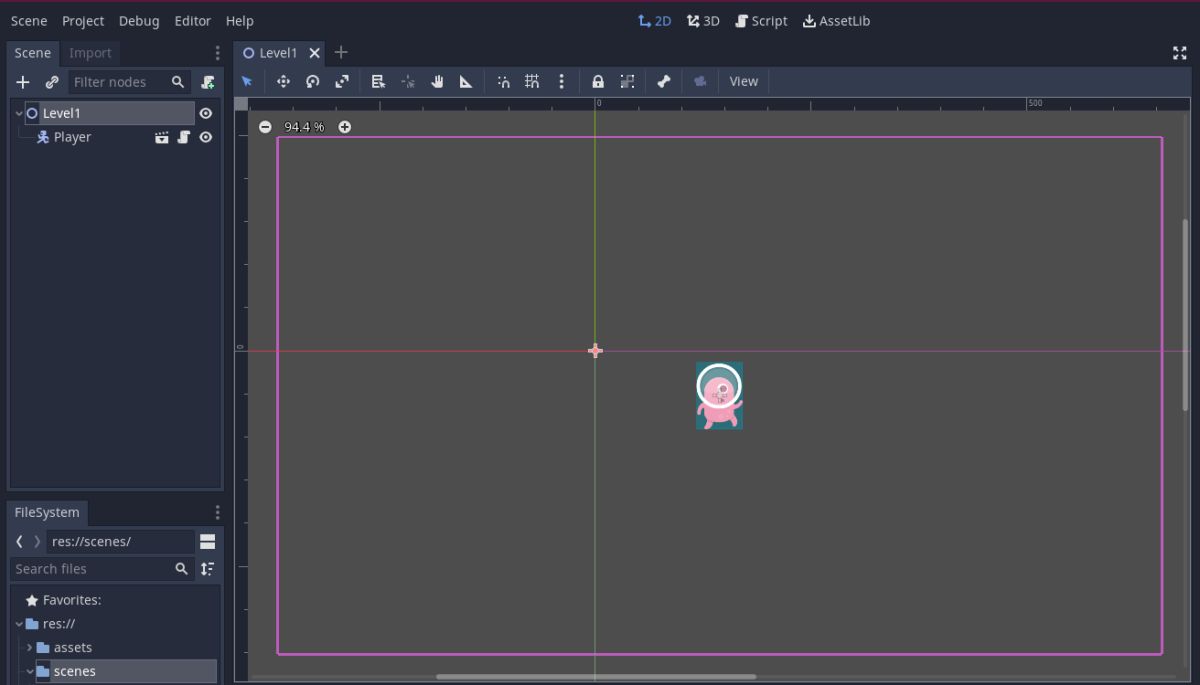Toggle grid snapping in the toolbar
Image resolution: width=1200 pixels, height=685 pixels.
click(532, 81)
